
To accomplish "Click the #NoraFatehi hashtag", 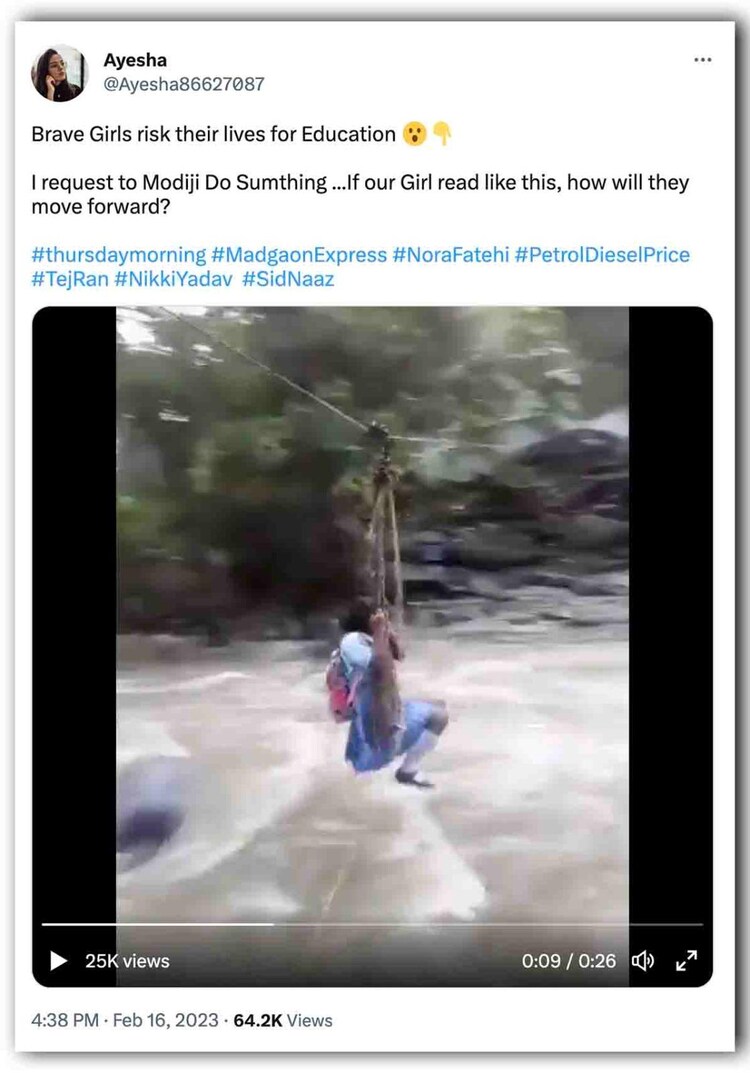I will [450, 255].
